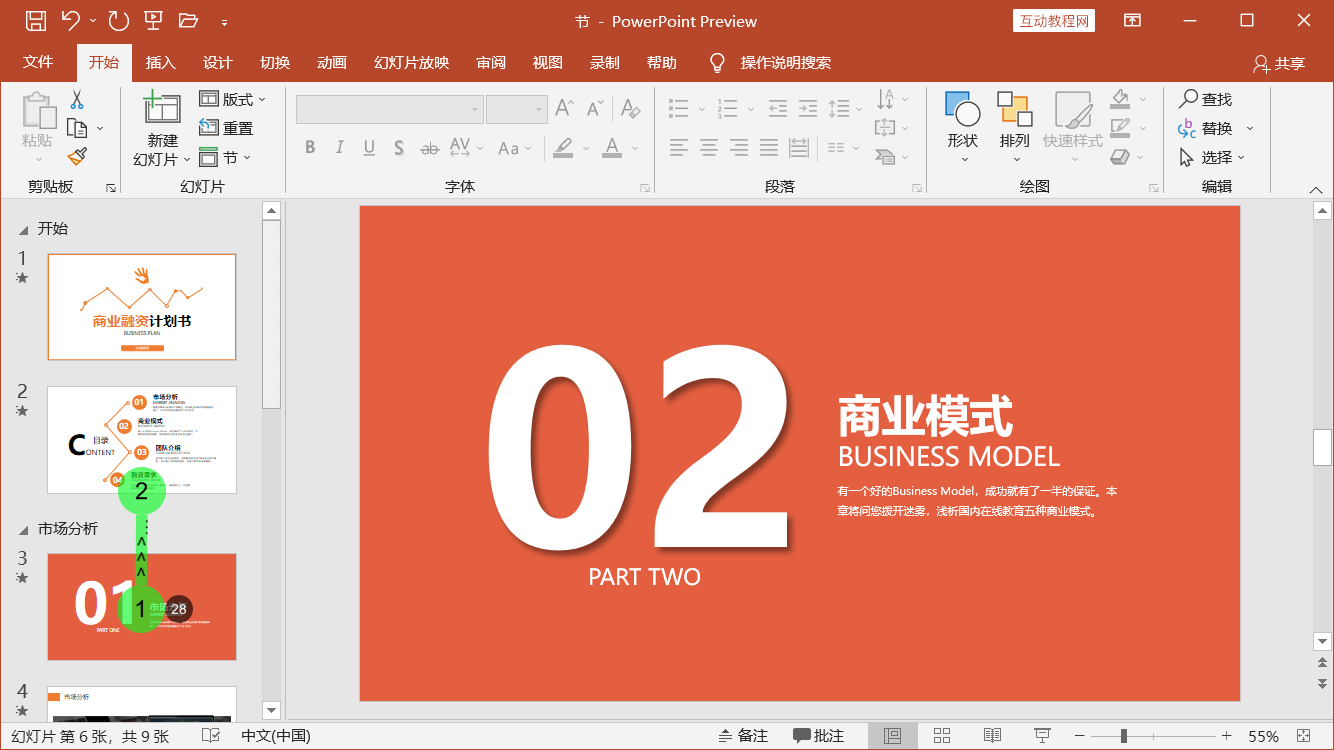Expand the 替换 replace dropdown arrow

(1249, 128)
